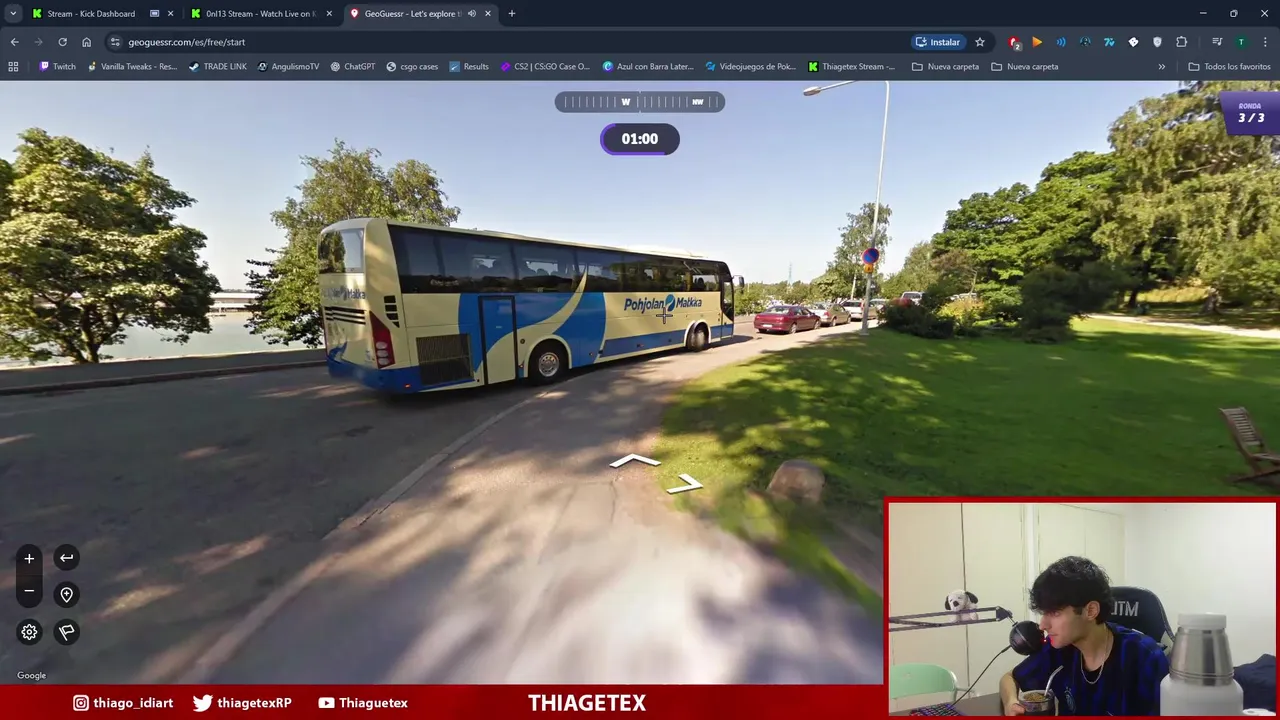Screen dimensions: 1280x720
Task: Open the white diamond-tag extension icon
Action: point(1133,42)
